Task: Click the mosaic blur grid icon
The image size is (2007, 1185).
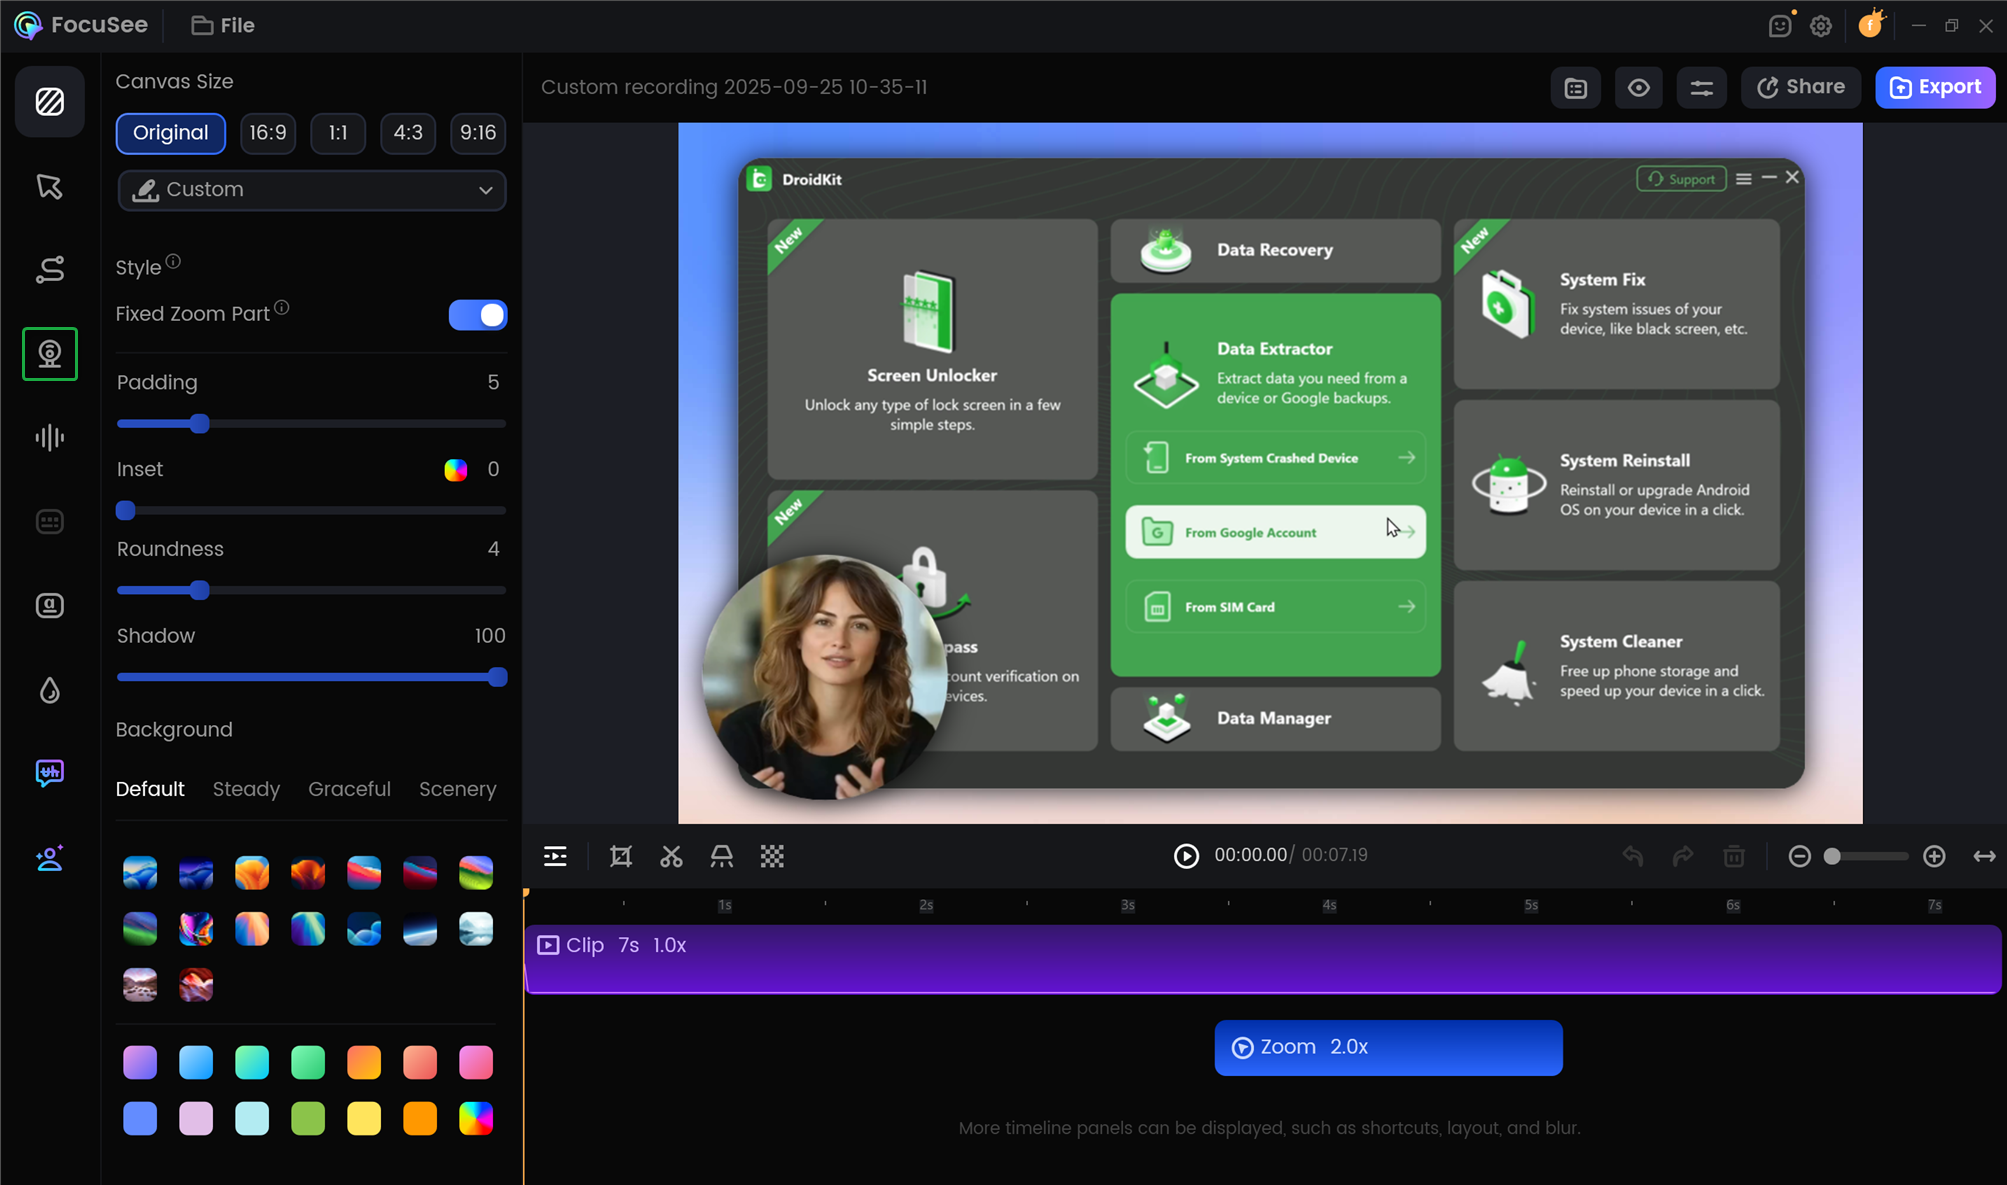Action: [772, 856]
